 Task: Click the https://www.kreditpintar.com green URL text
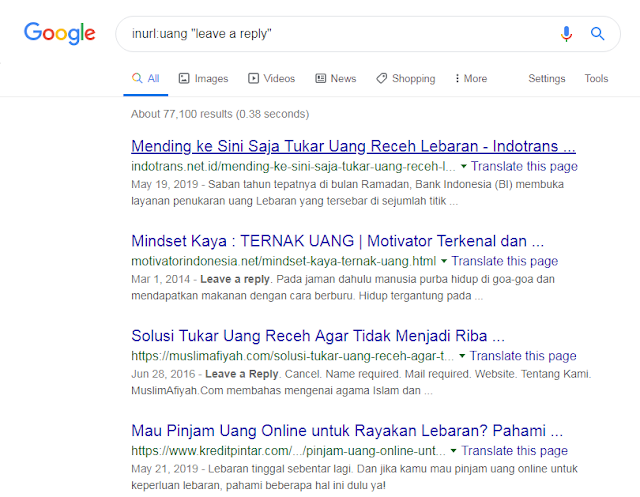coord(288,450)
